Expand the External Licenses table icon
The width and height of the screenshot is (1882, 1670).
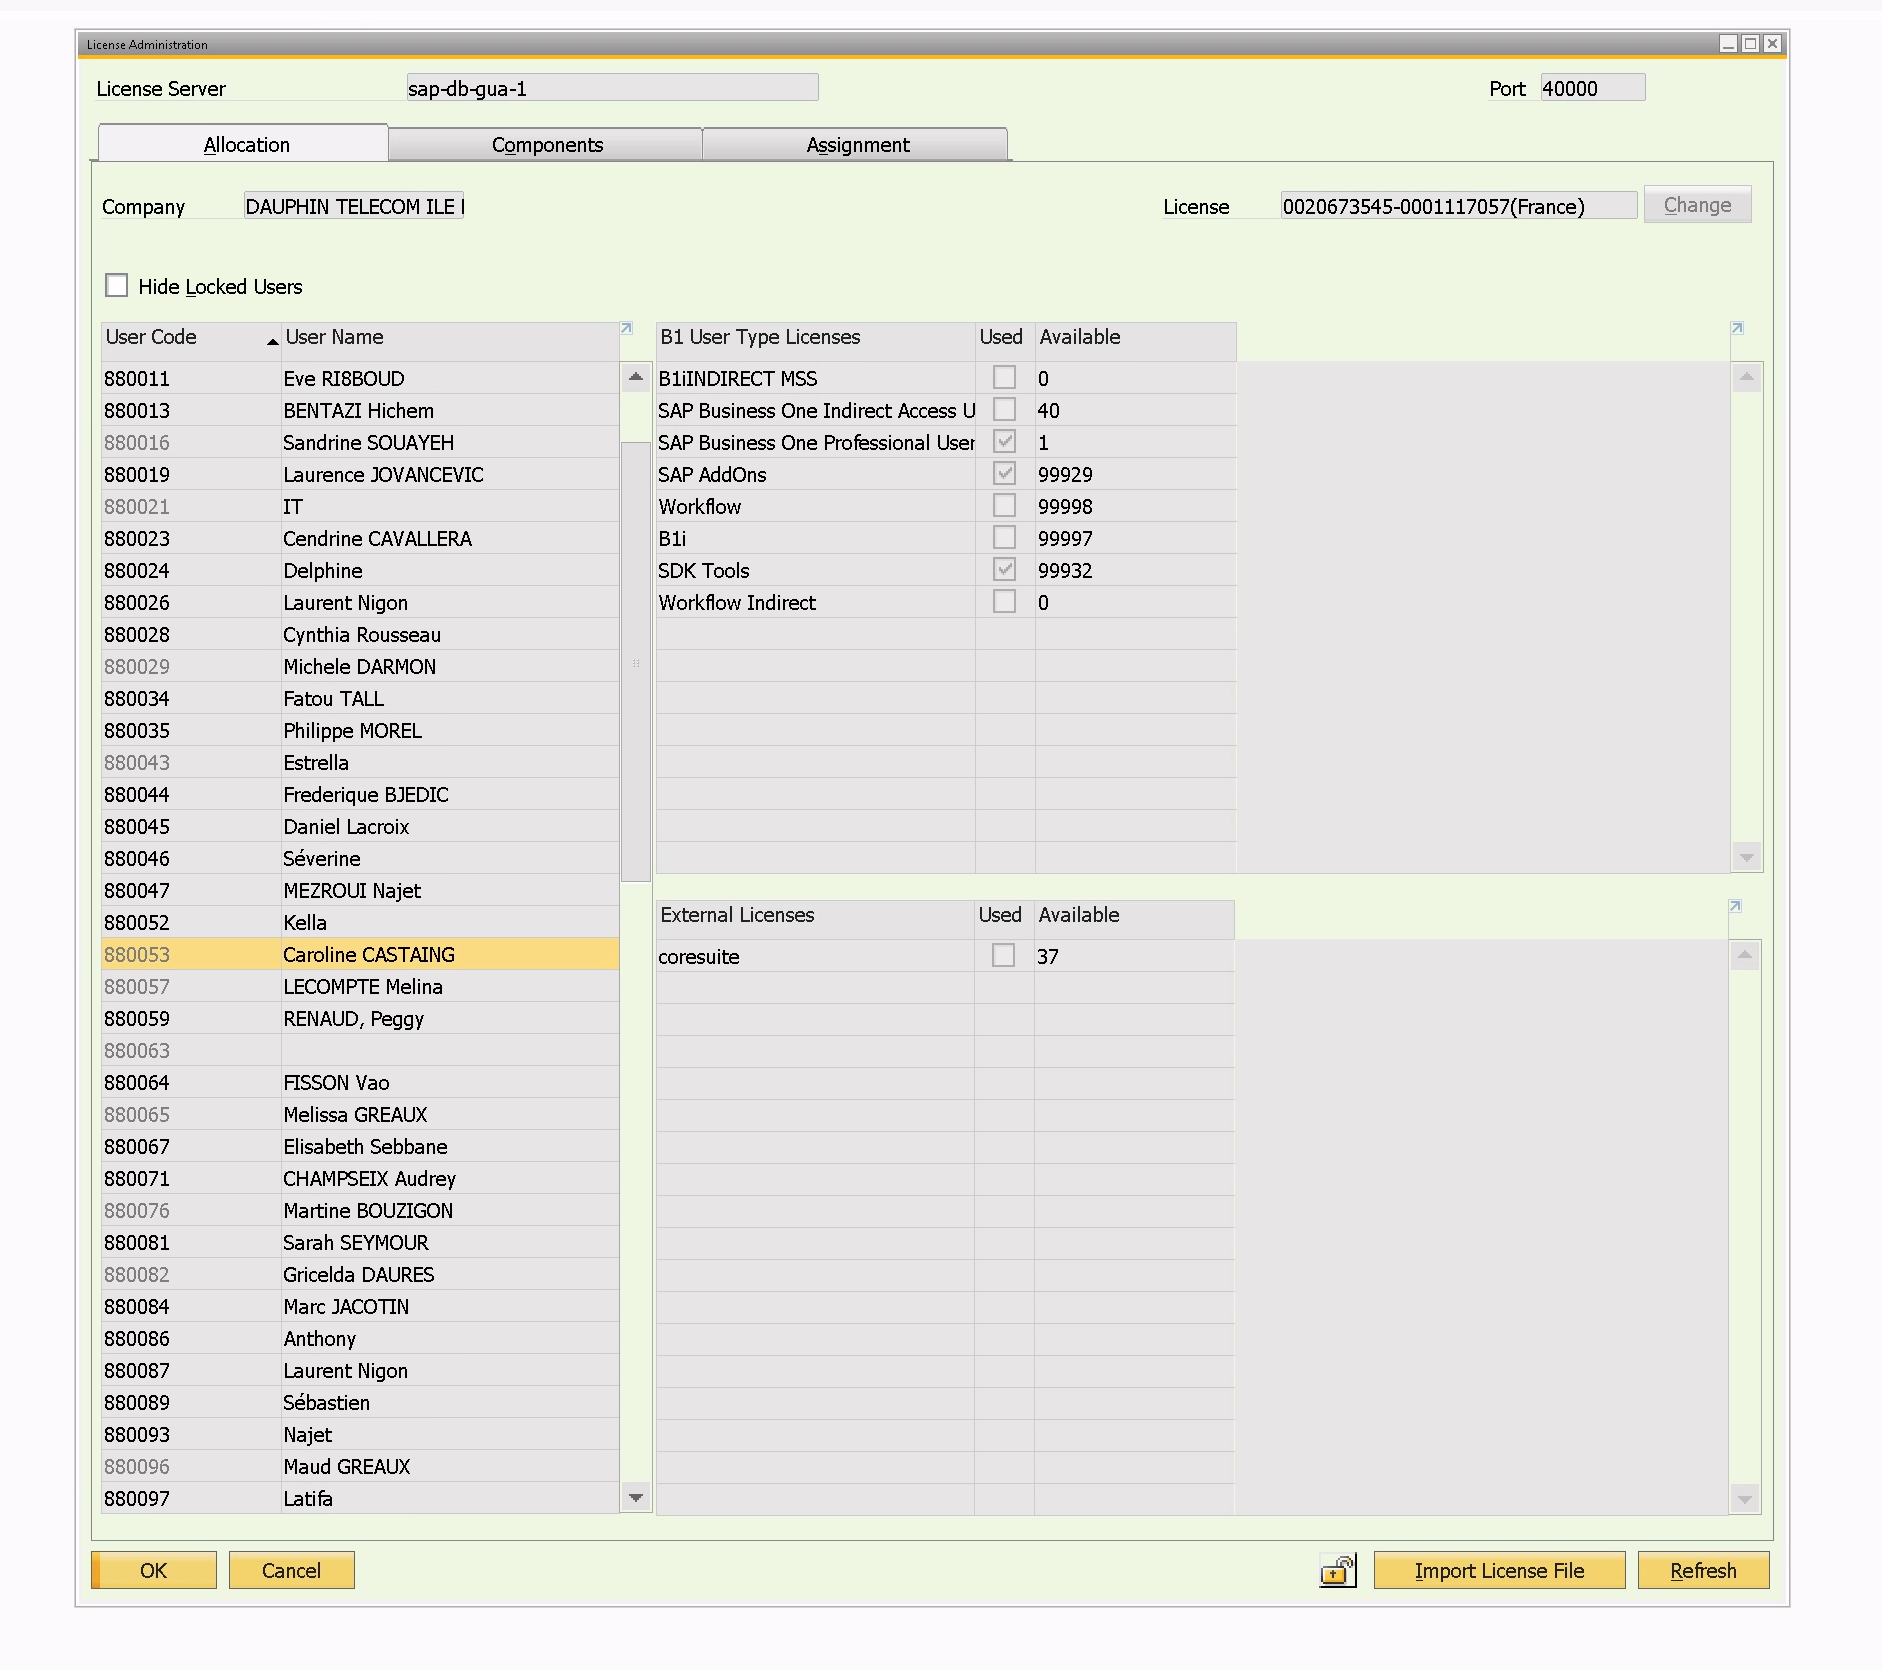pyautogui.click(x=1735, y=906)
